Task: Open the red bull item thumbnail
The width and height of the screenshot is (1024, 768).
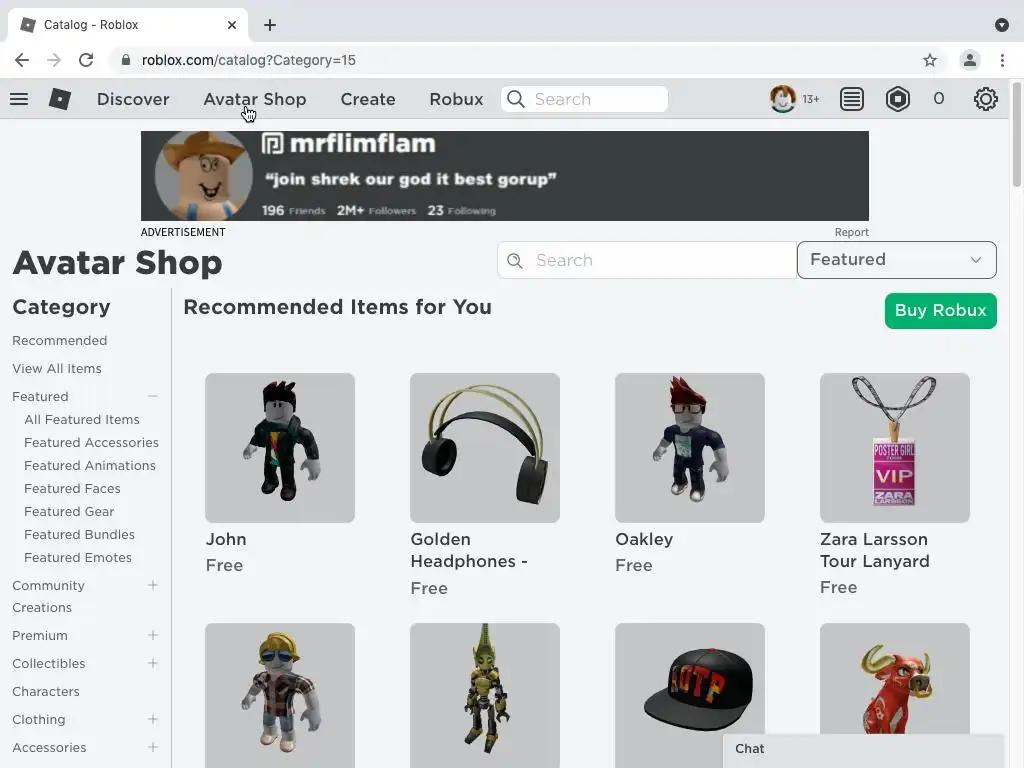Action: 895,678
